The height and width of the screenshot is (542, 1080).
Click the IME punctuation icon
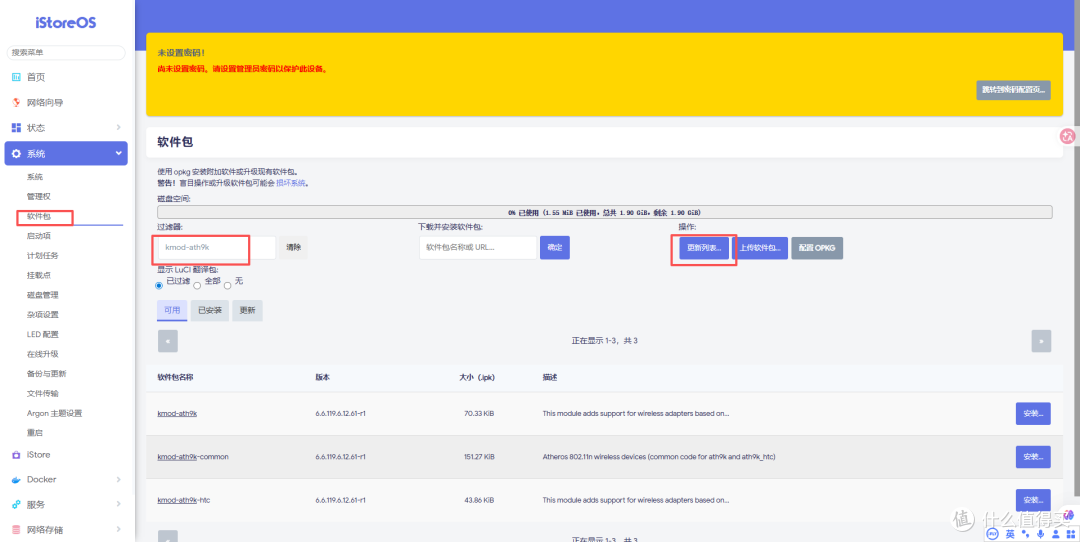[1025, 534]
